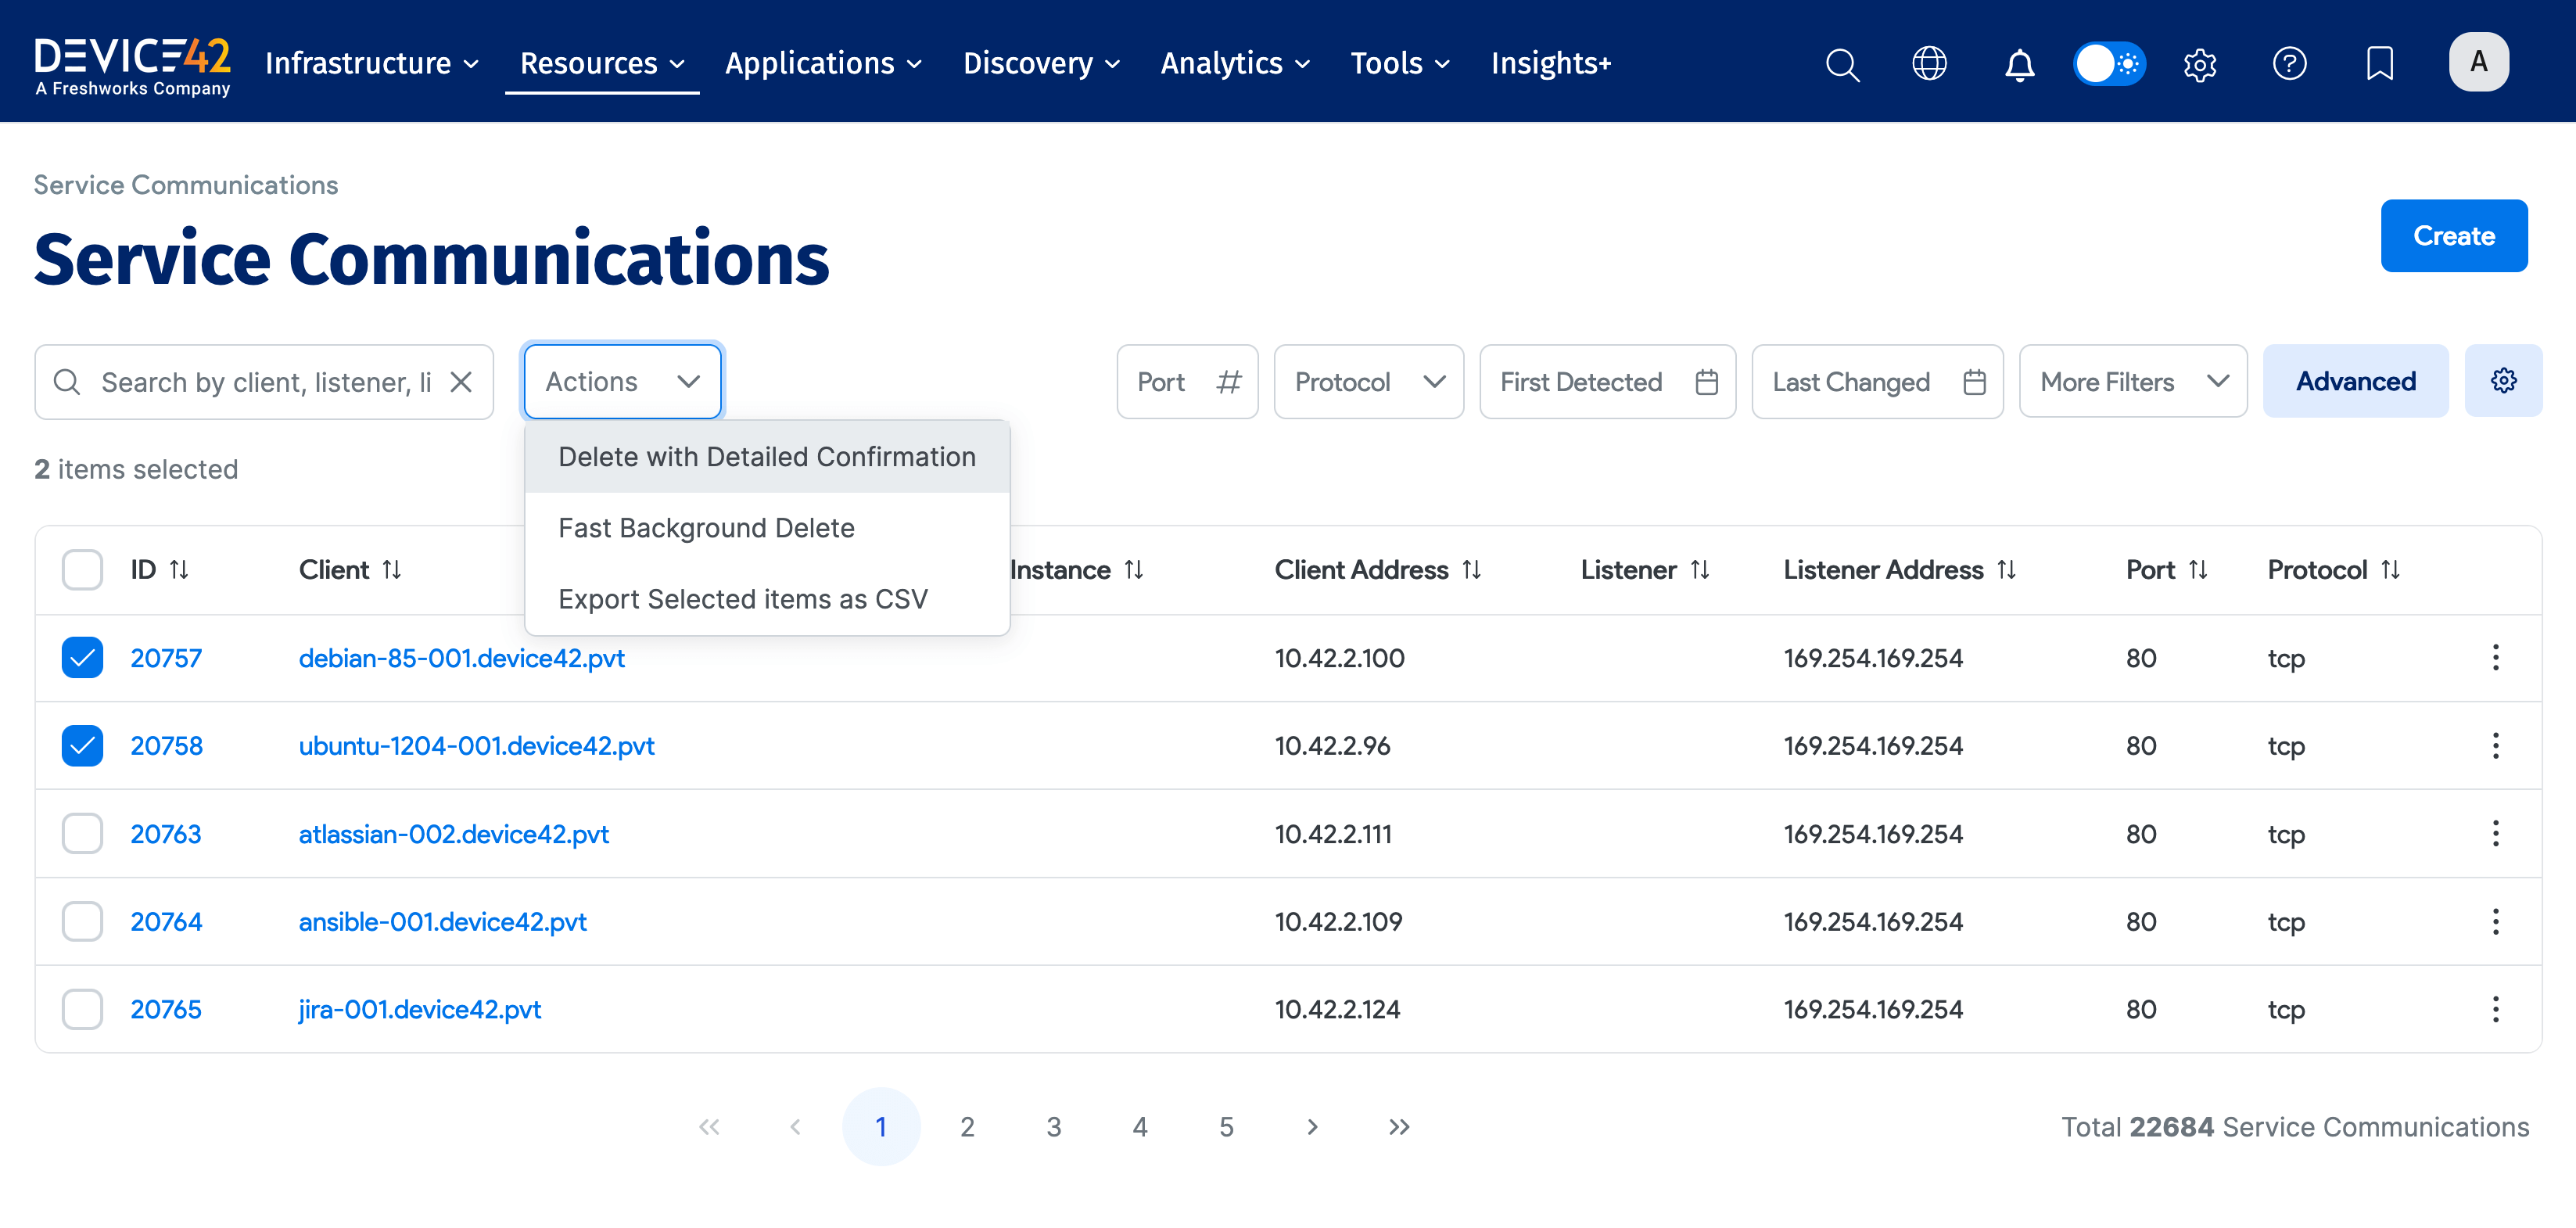Open the global search
Viewport: 2576px width, 1228px height.
click(1842, 64)
